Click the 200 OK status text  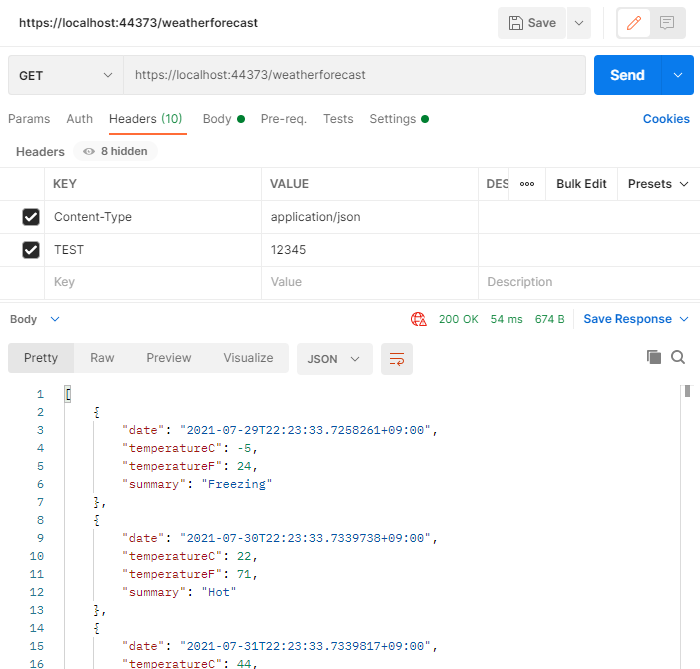pos(458,320)
